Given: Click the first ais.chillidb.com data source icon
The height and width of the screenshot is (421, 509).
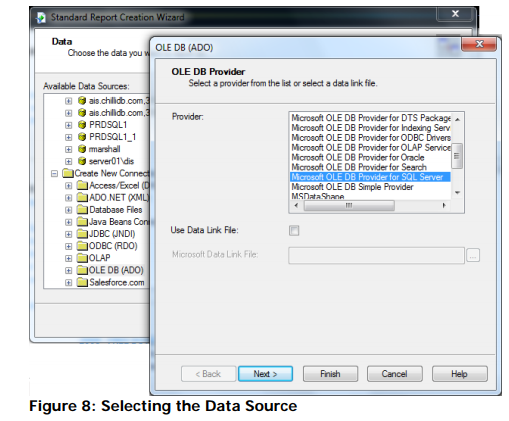Looking at the screenshot, I should click(82, 101).
